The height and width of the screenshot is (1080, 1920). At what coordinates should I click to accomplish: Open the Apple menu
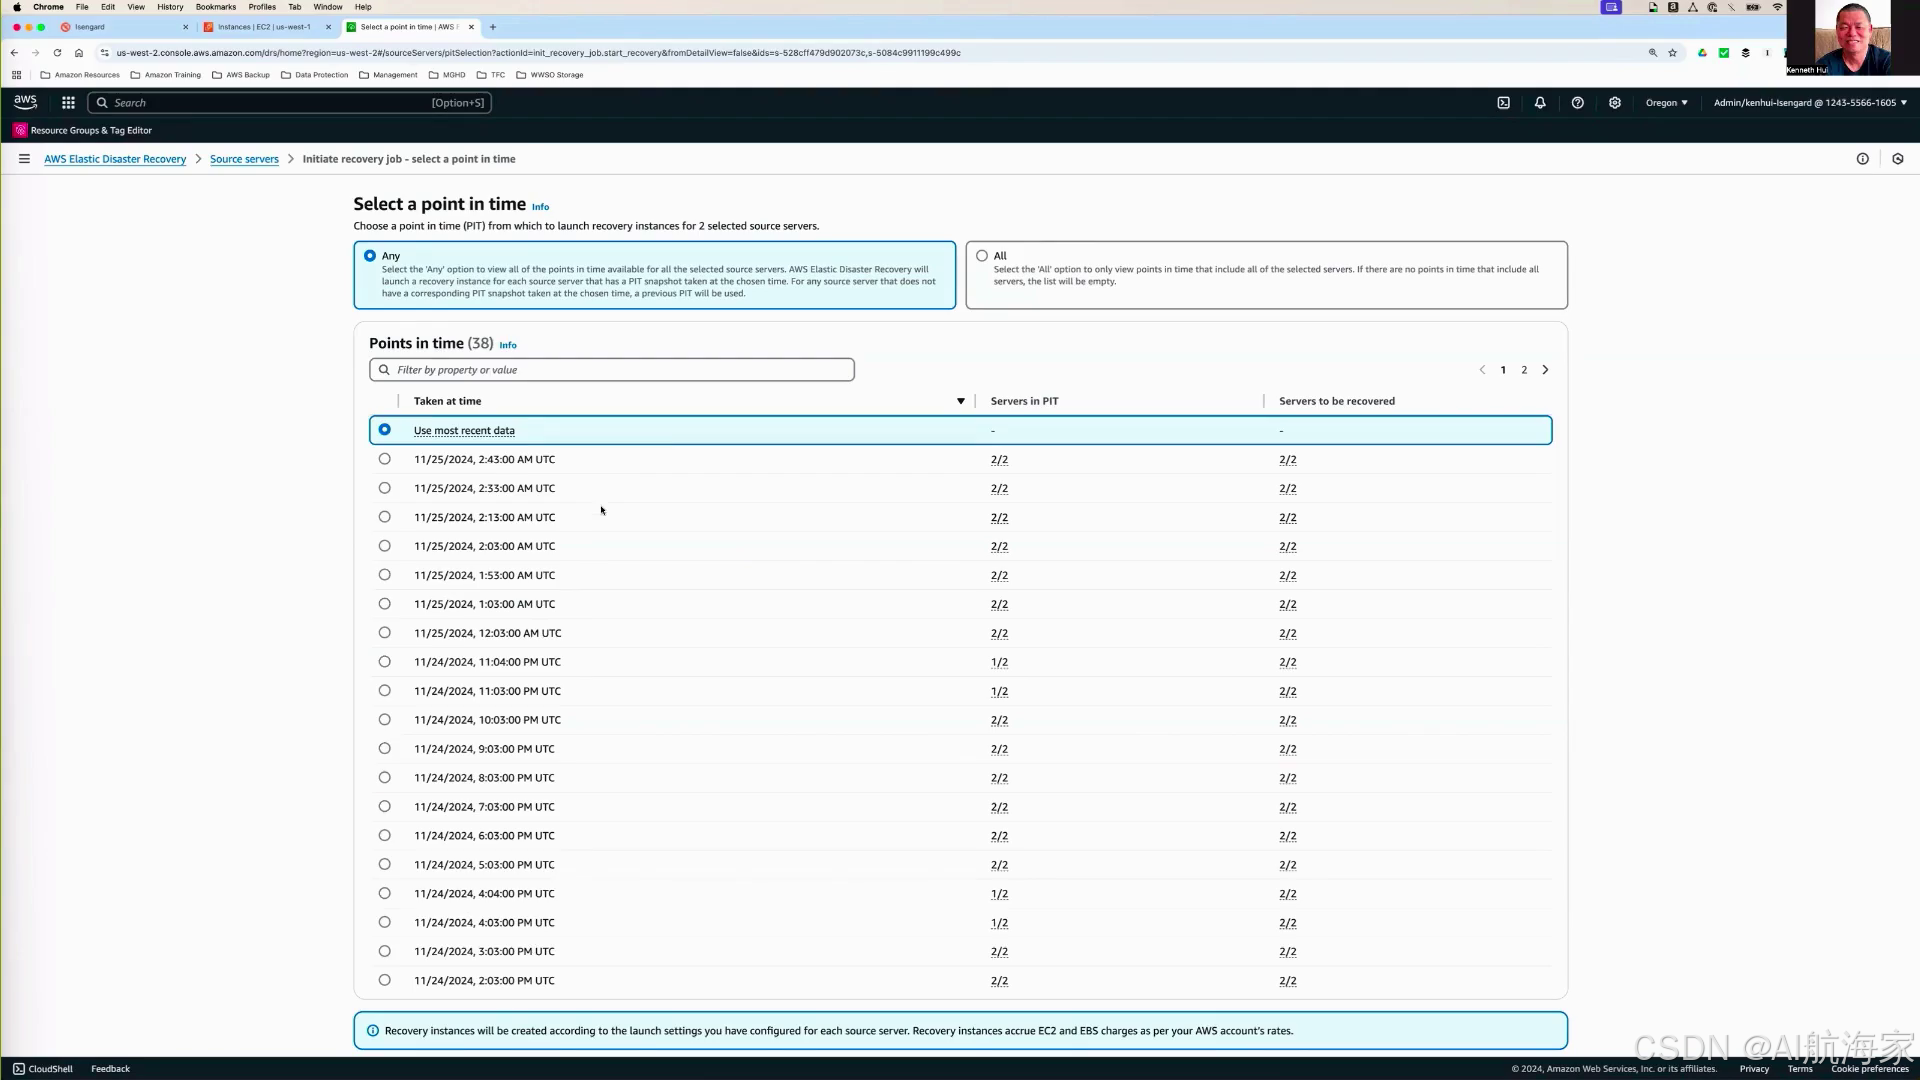pyautogui.click(x=17, y=7)
